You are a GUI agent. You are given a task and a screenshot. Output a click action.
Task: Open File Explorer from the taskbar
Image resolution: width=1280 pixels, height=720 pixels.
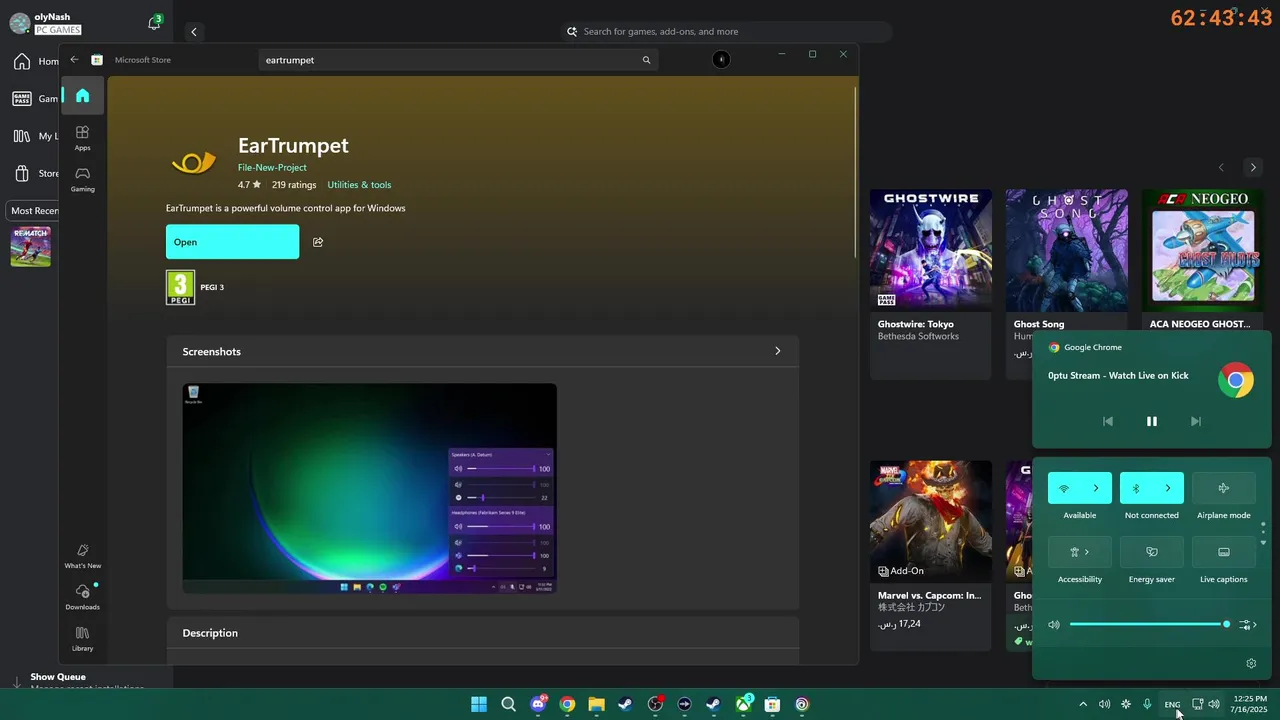[x=596, y=704]
